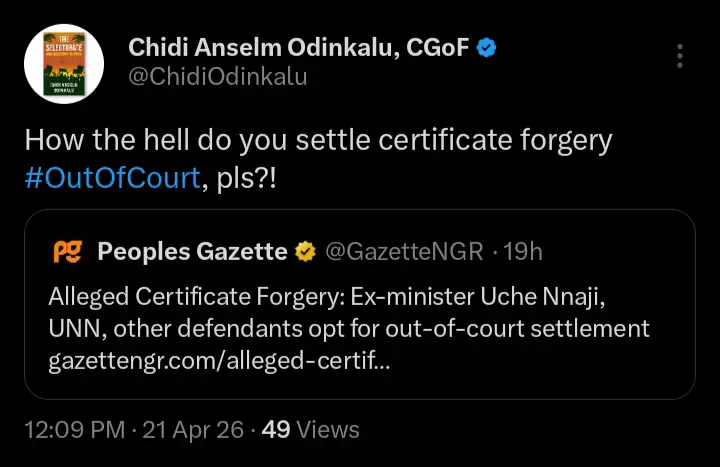Click the 'How the hell' tweet text
The width and height of the screenshot is (720, 467).
(317, 140)
